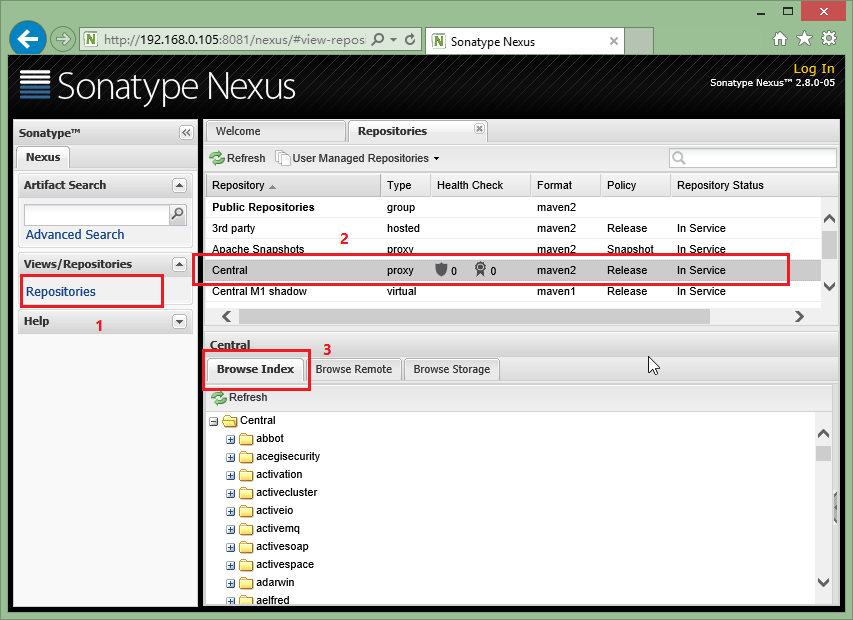Collapse the Sonatype side panel with double-chevron

[186, 133]
